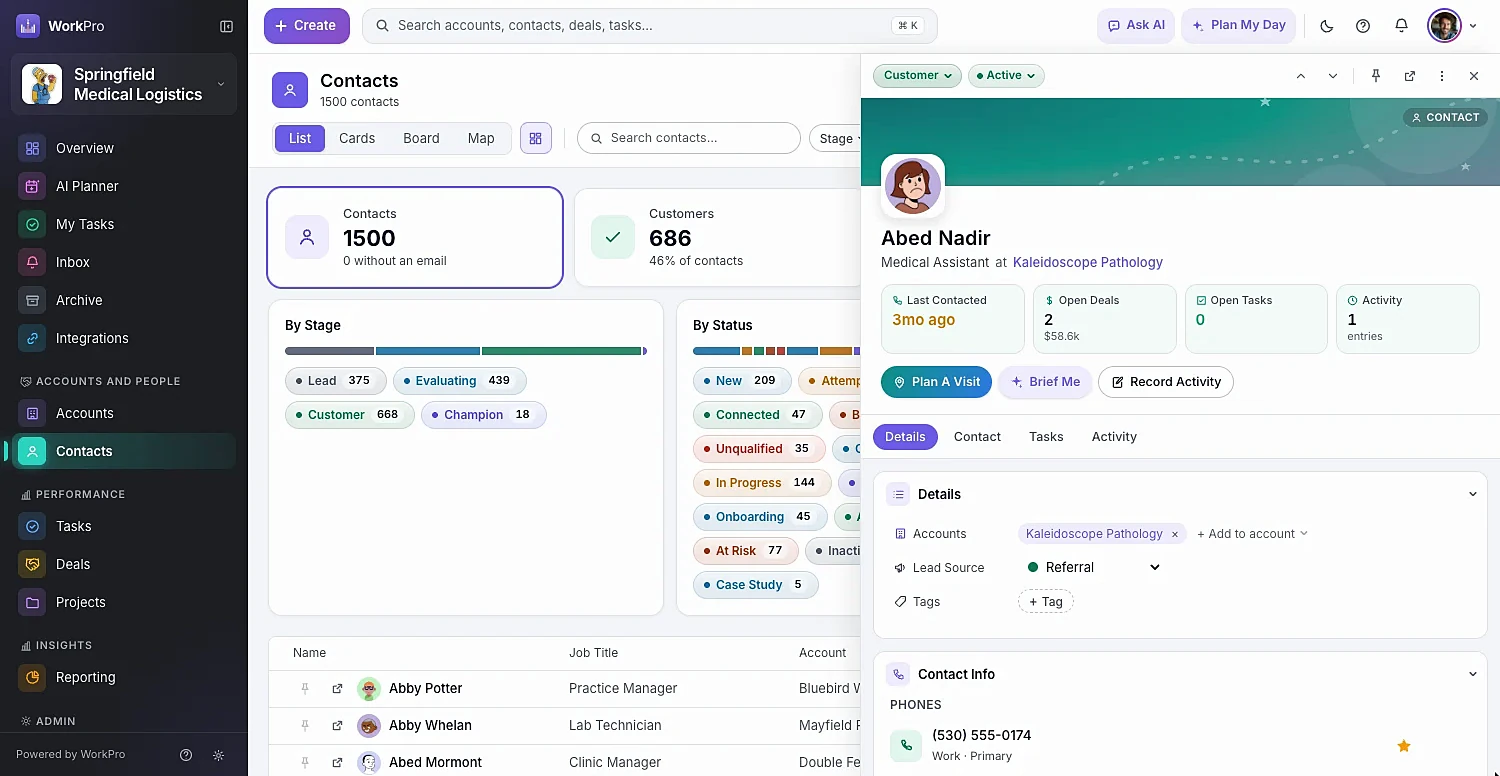Select the Customers 686 summary card
The width and height of the screenshot is (1500, 776).
[717, 238]
